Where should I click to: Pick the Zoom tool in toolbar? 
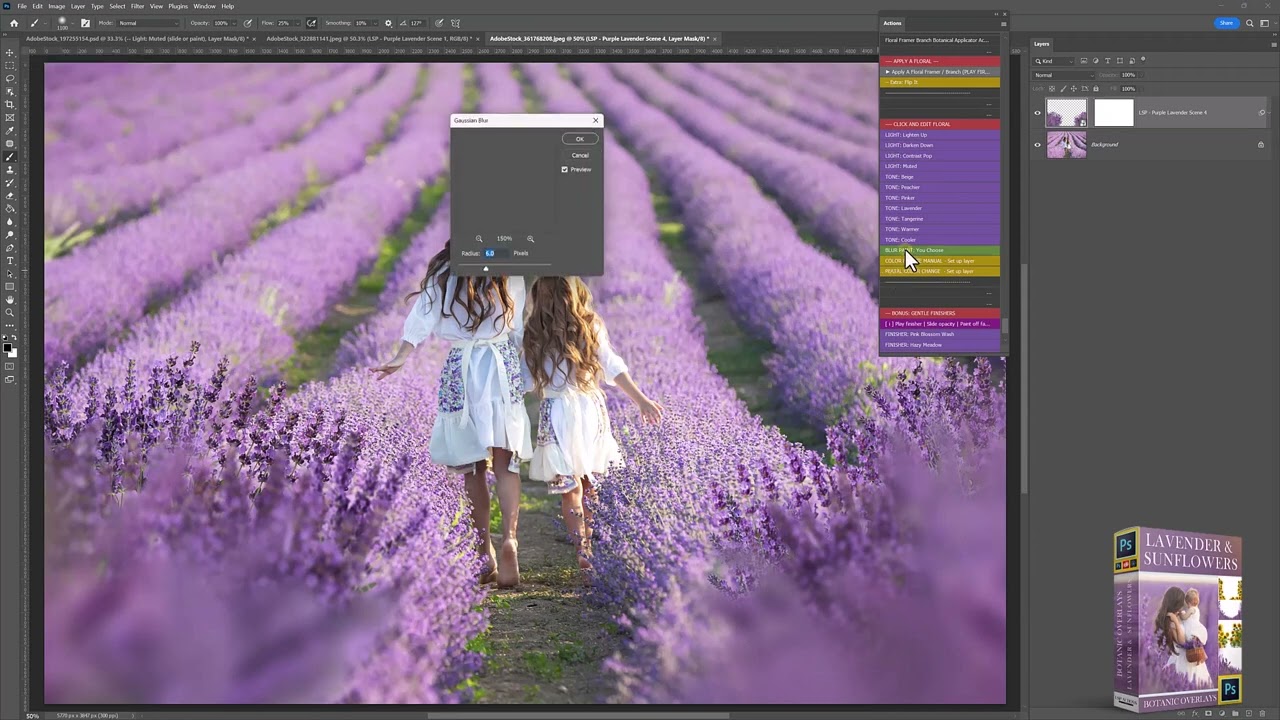[x=10, y=313]
